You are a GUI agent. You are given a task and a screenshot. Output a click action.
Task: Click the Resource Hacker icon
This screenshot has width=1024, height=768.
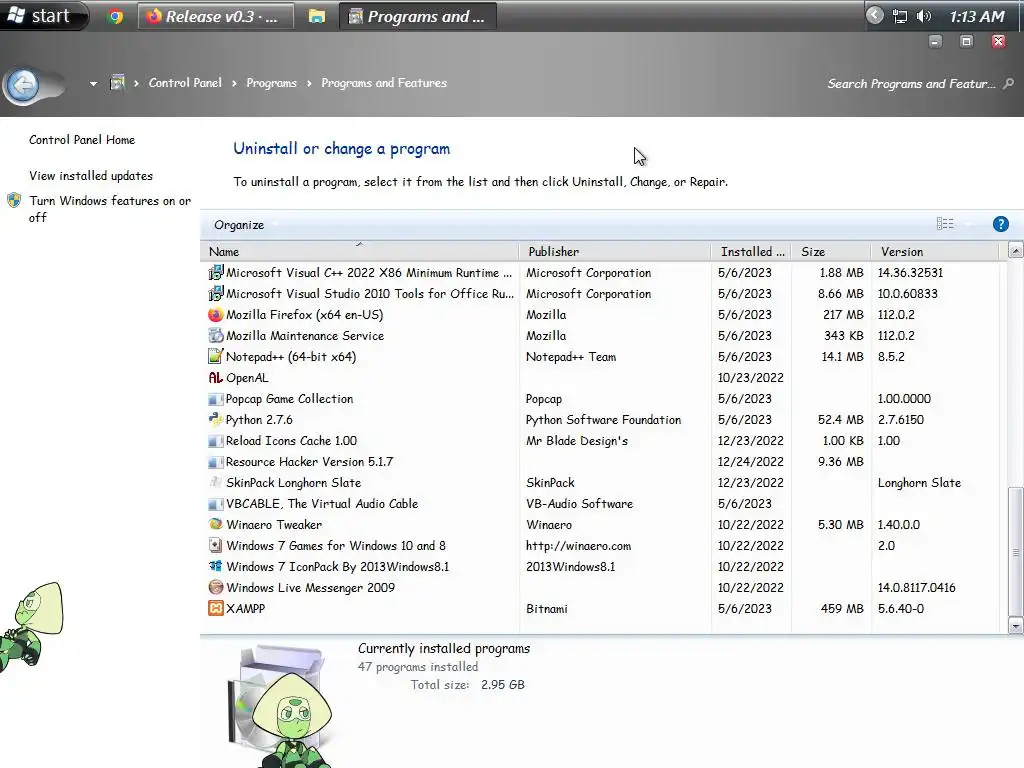point(216,462)
